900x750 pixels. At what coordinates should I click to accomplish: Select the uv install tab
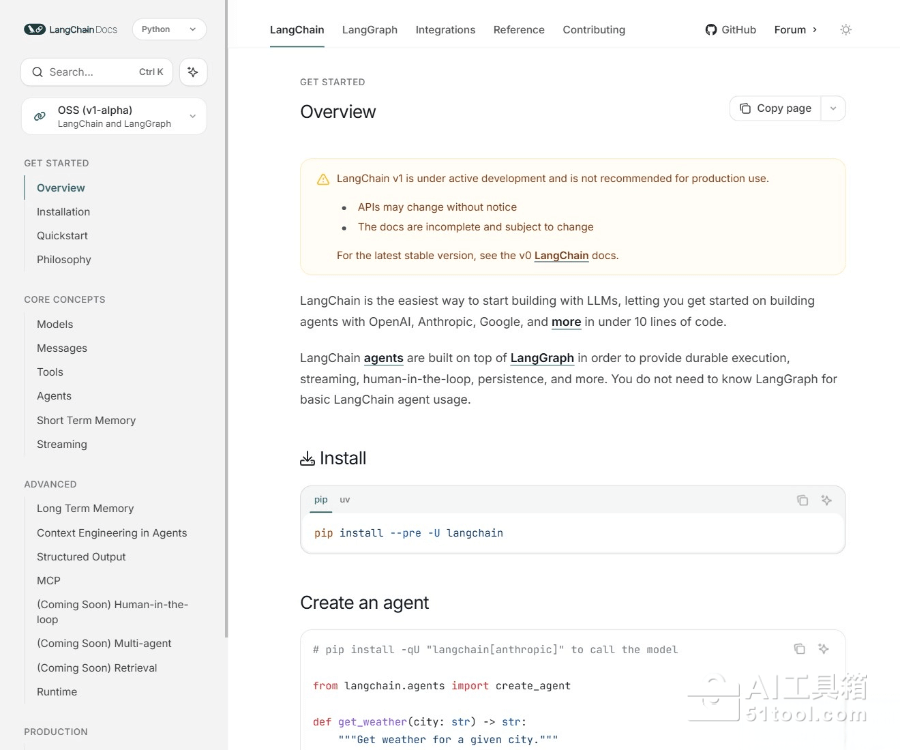[344, 500]
